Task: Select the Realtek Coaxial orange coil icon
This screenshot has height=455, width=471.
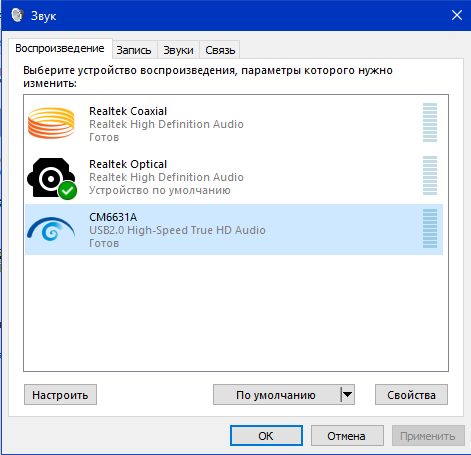Action: click(51, 123)
